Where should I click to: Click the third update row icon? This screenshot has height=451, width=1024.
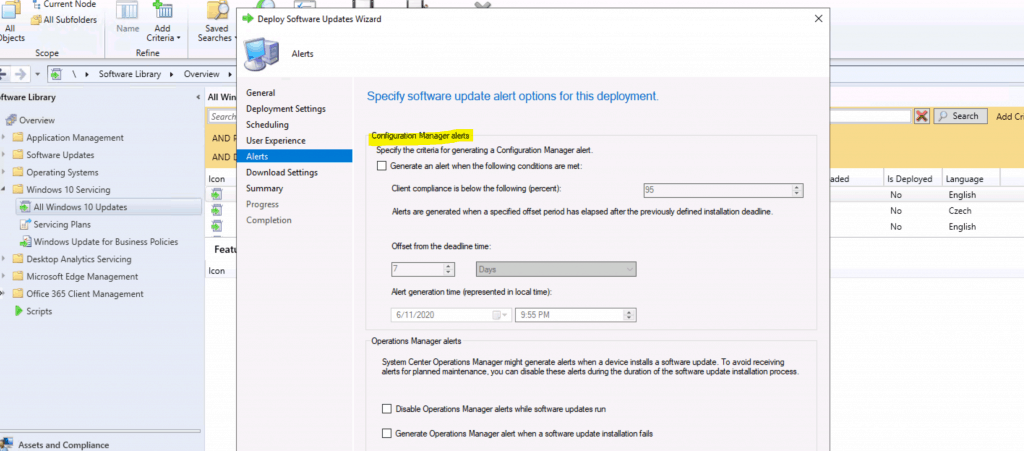[x=217, y=226]
